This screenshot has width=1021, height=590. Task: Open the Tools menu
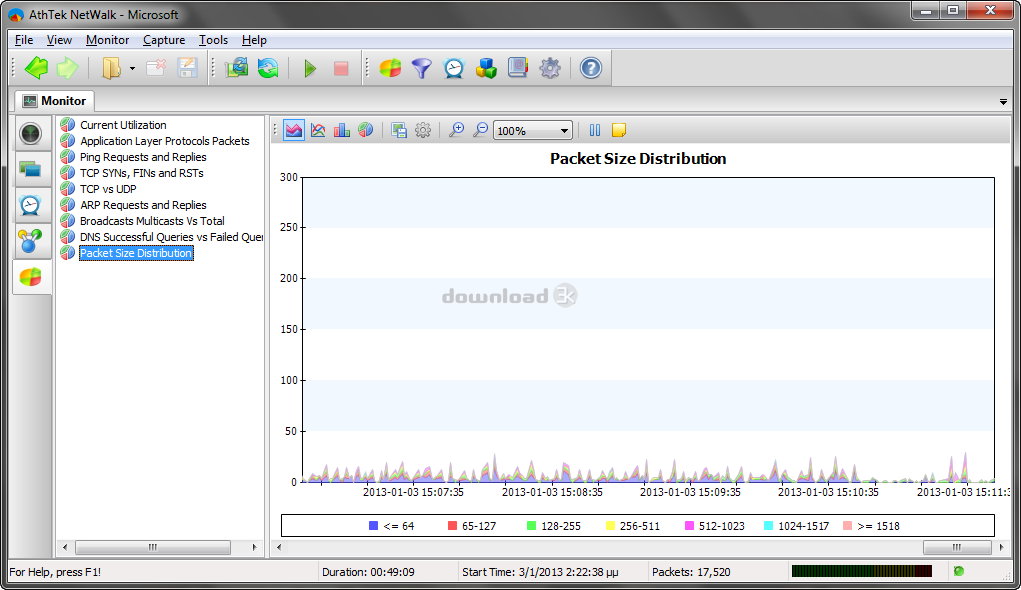pyautogui.click(x=214, y=40)
